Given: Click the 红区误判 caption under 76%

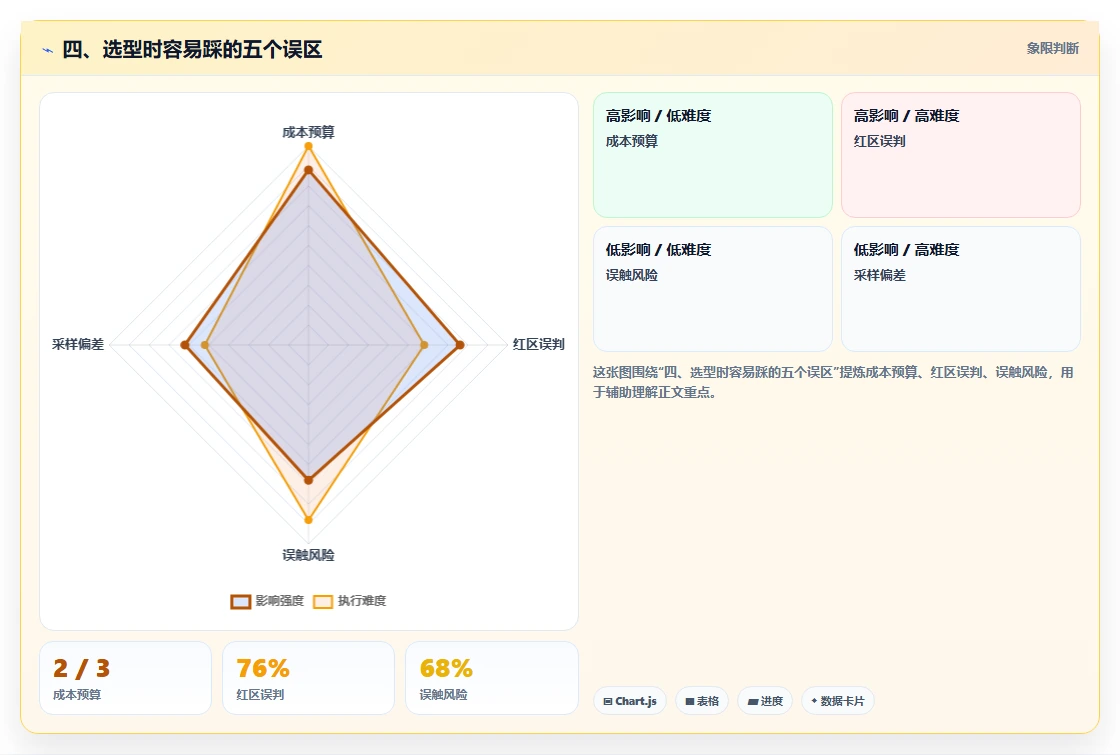Looking at the screenshot, I should click(x=260, y=694).
